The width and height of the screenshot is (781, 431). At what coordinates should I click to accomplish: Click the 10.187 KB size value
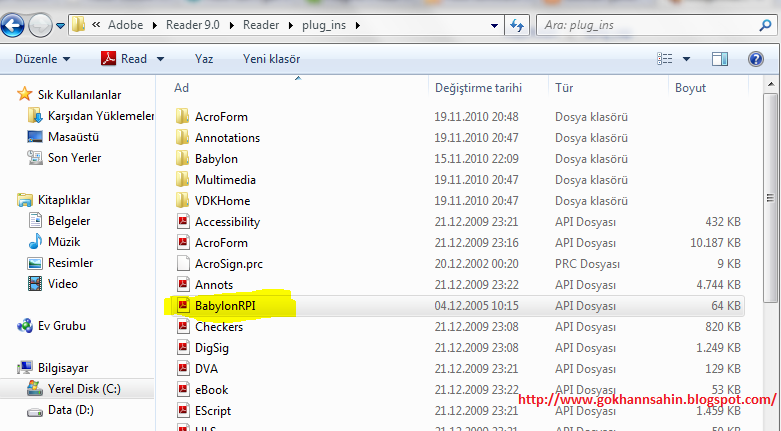point(715,243)
